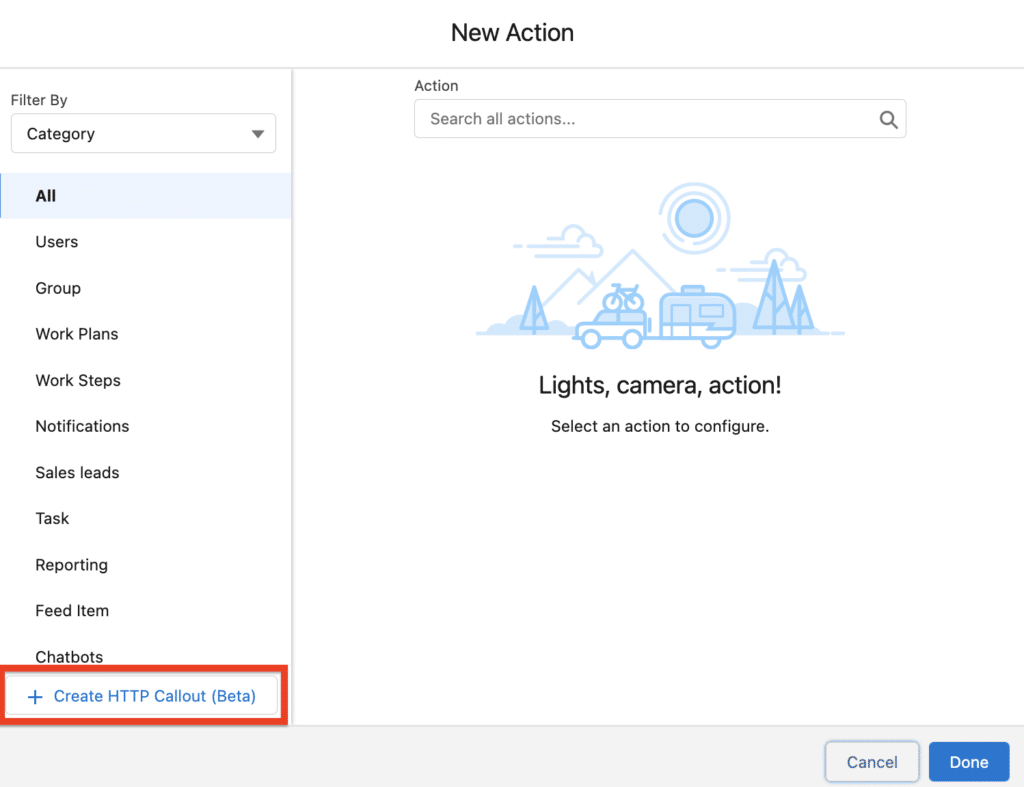Image resolution: width=1024 pixels, height=787 pixels.
Task: Click the sun illustration graphic
Action: click(x=694, y=218)
